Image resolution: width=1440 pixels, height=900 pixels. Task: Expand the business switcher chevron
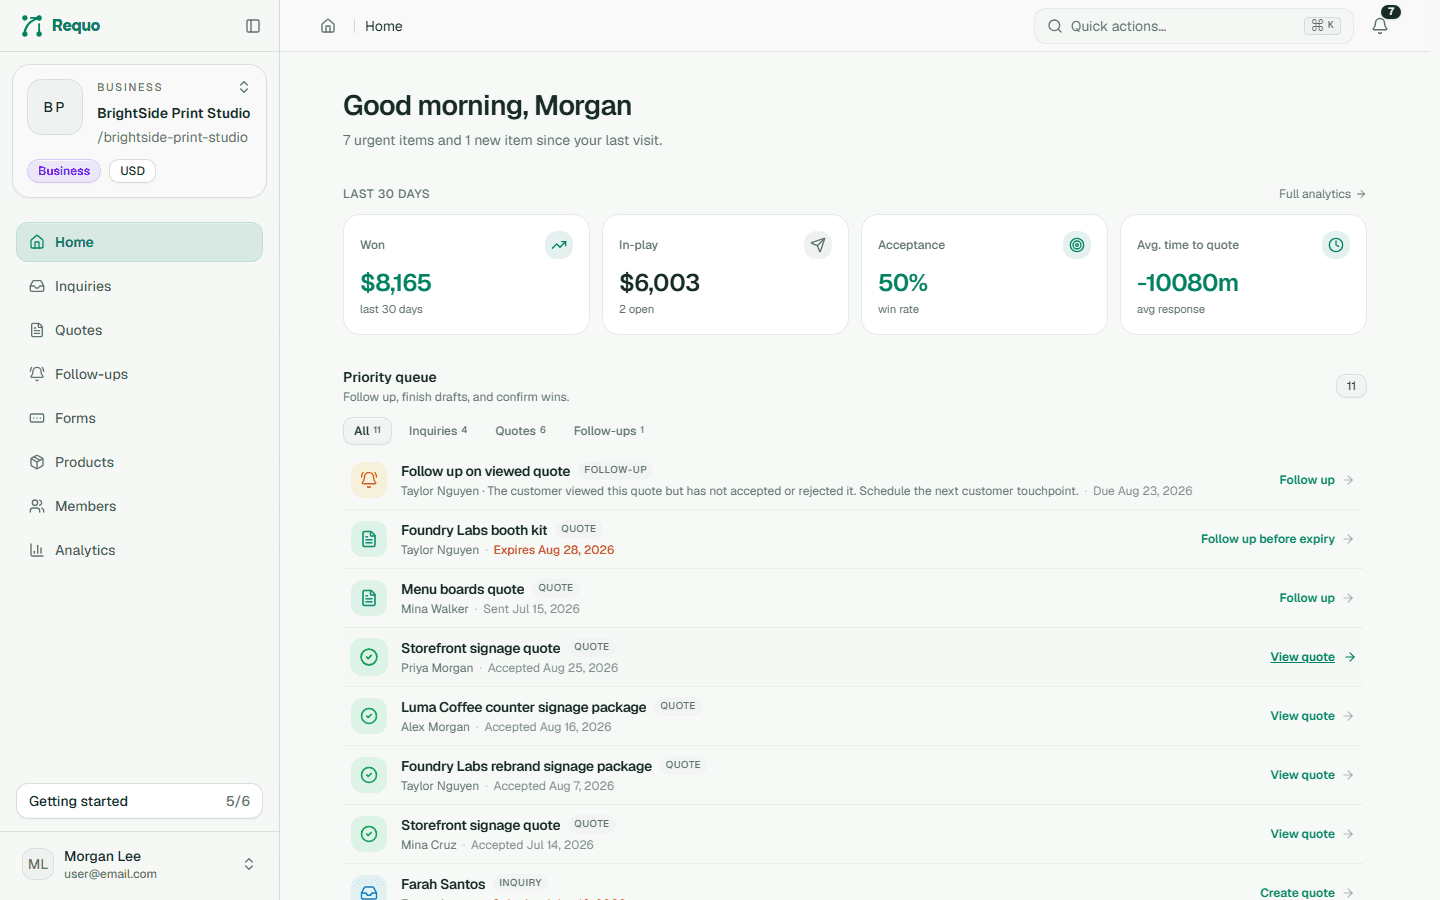[x=244, y=87]
